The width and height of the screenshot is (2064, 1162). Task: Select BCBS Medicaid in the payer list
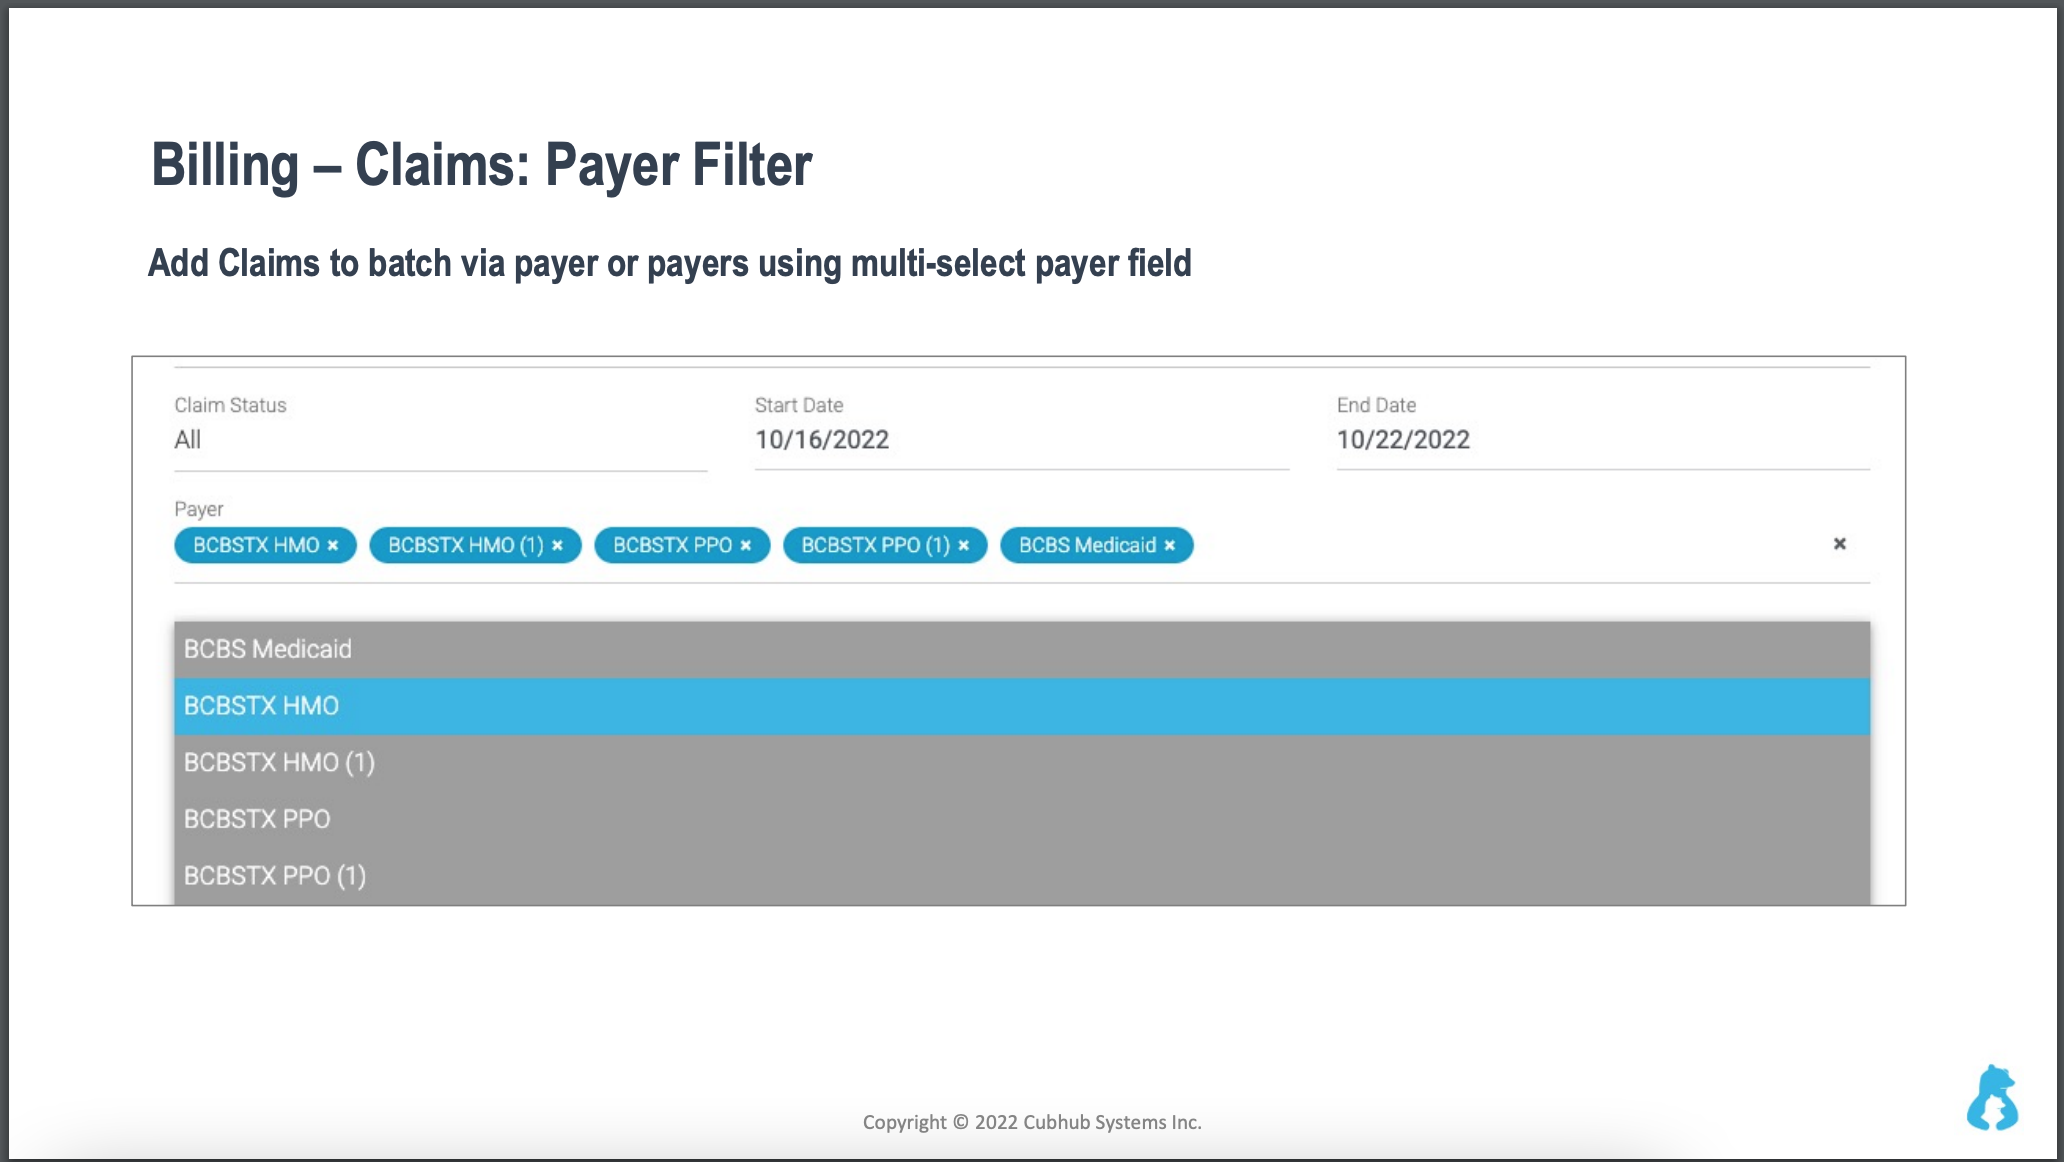[1022, 650]
